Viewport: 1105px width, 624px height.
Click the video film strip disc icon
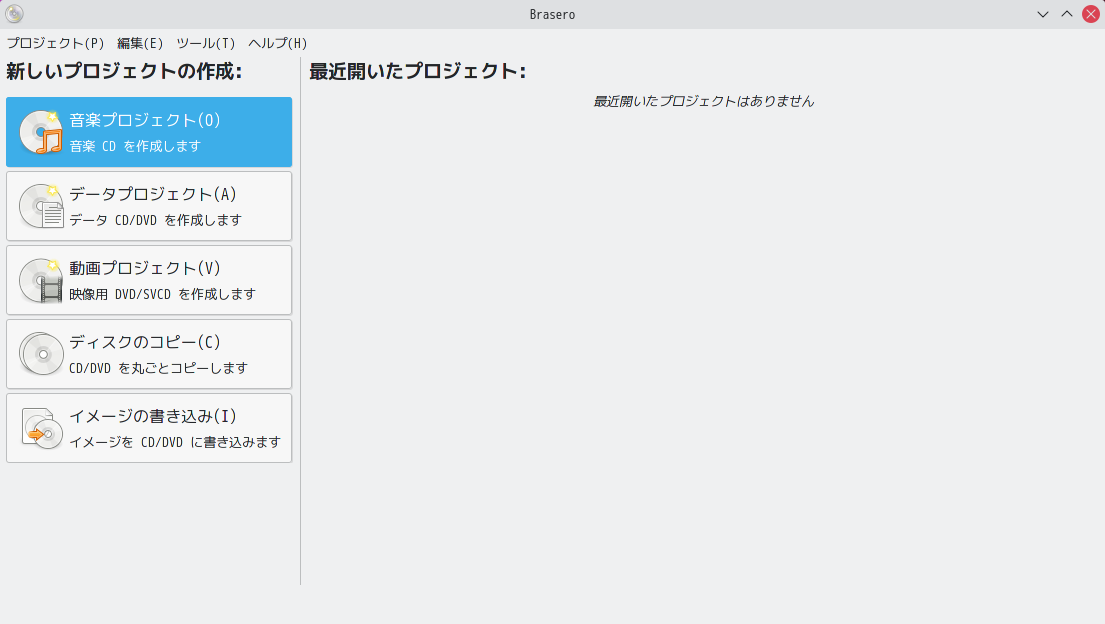tap(41, 280)
